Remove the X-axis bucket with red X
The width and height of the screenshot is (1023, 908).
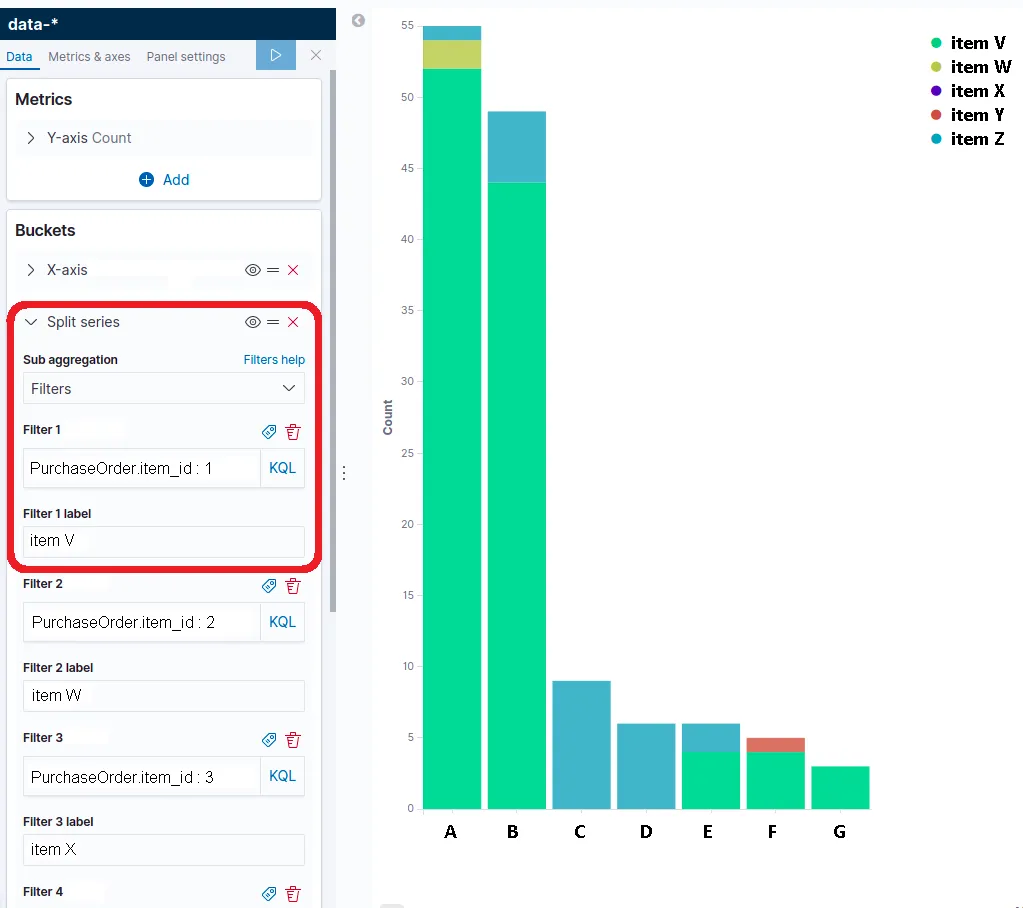tap(293, 270)
